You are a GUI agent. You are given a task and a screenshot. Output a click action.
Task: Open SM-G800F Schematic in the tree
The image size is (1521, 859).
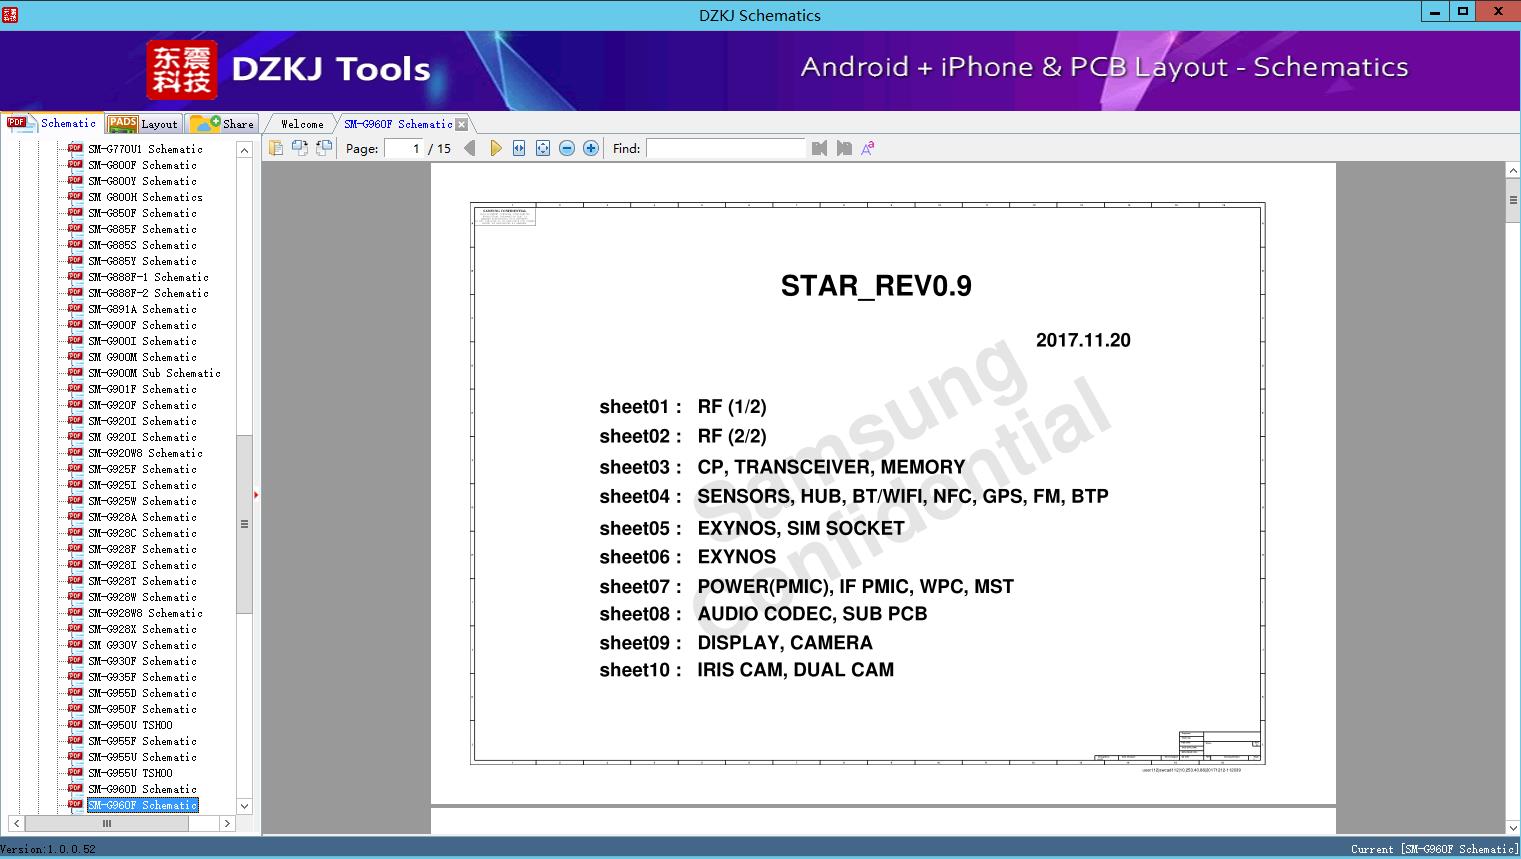[x=142, y=165]
